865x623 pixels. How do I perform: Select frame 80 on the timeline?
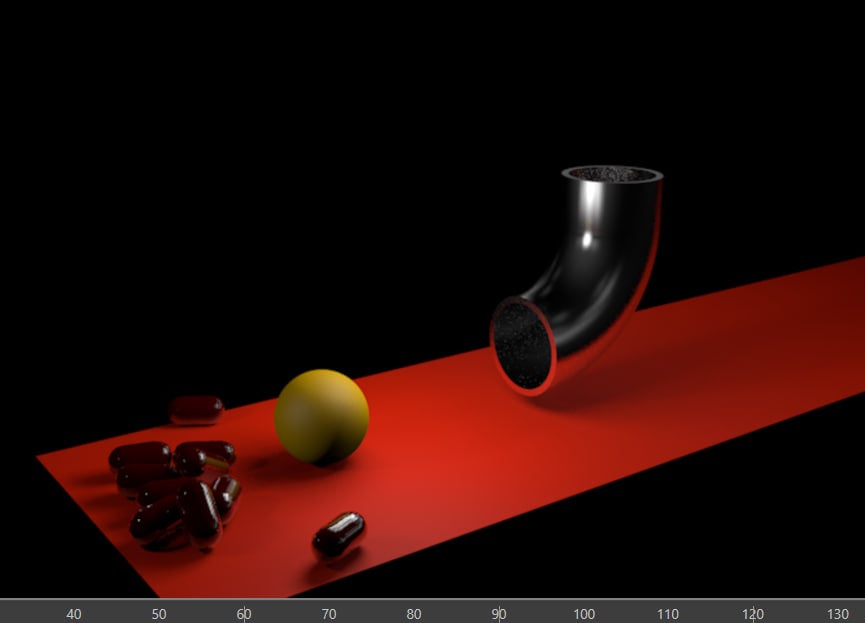[x=414, y=614]
